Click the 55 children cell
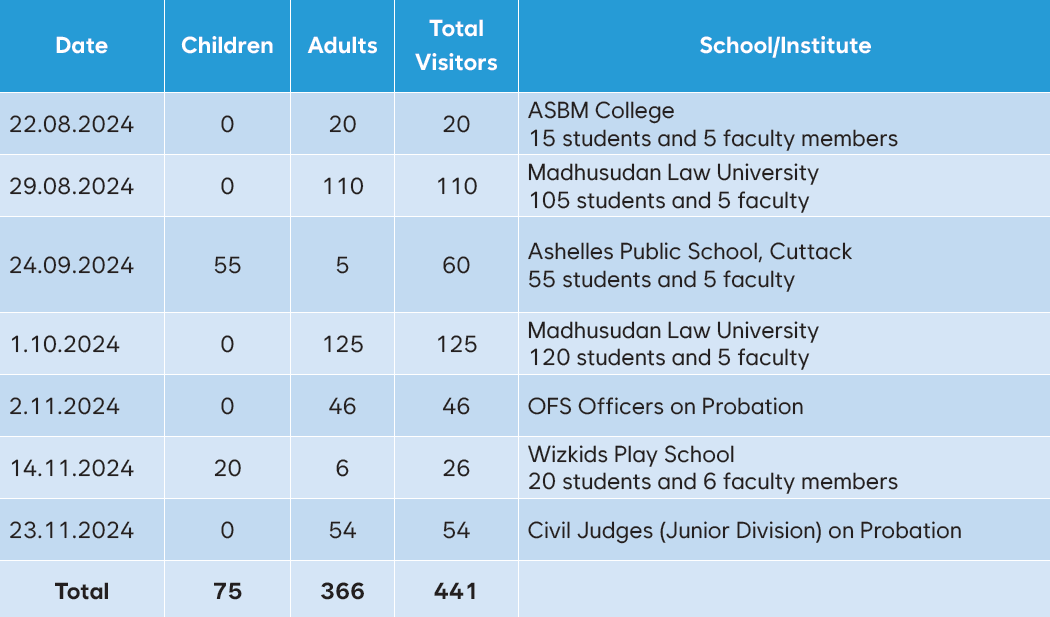The width and height of the screenshot is (1050, 617). (x=227, y=265)
